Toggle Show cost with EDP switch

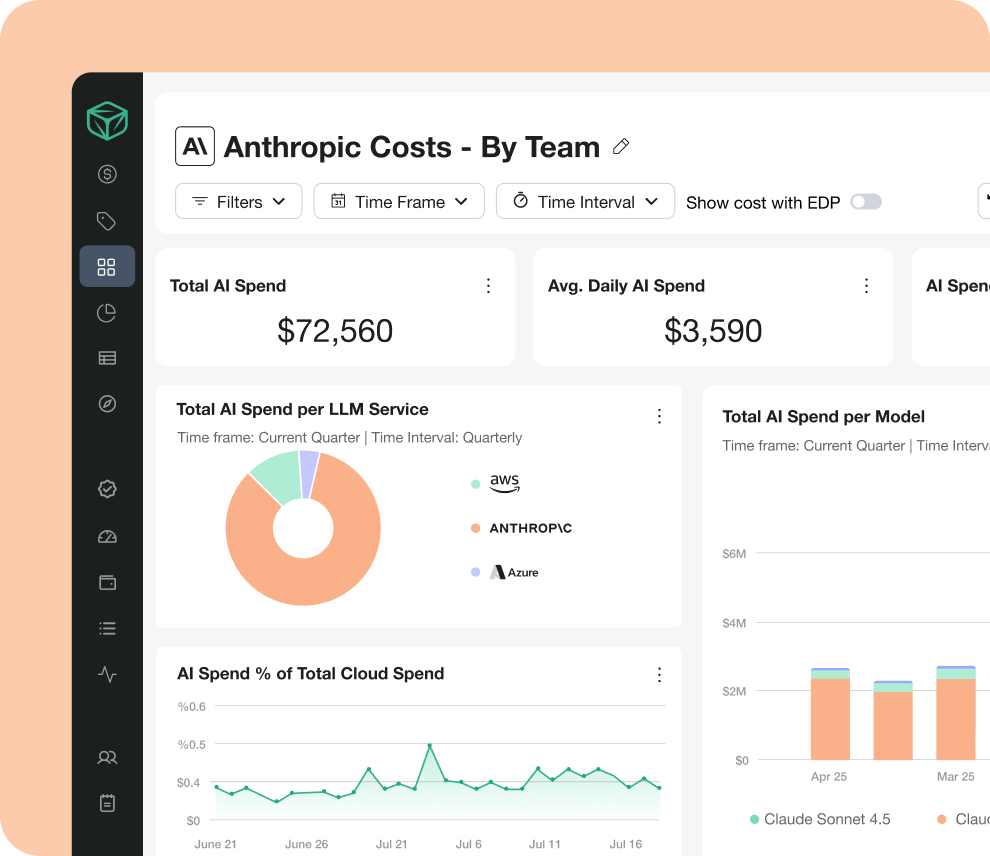pos(865,202)
